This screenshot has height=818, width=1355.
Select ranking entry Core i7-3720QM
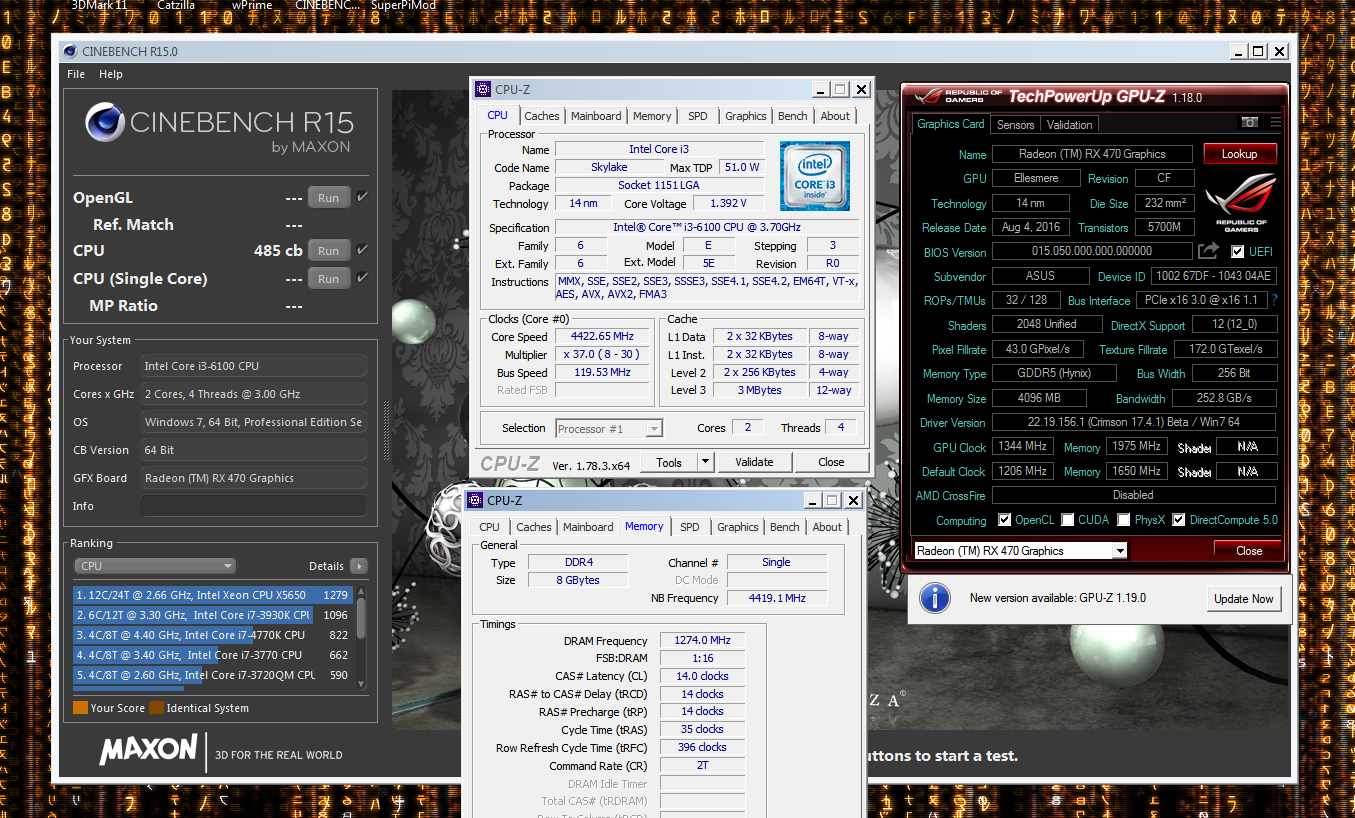pyautogui.click(x=213, y=675)
